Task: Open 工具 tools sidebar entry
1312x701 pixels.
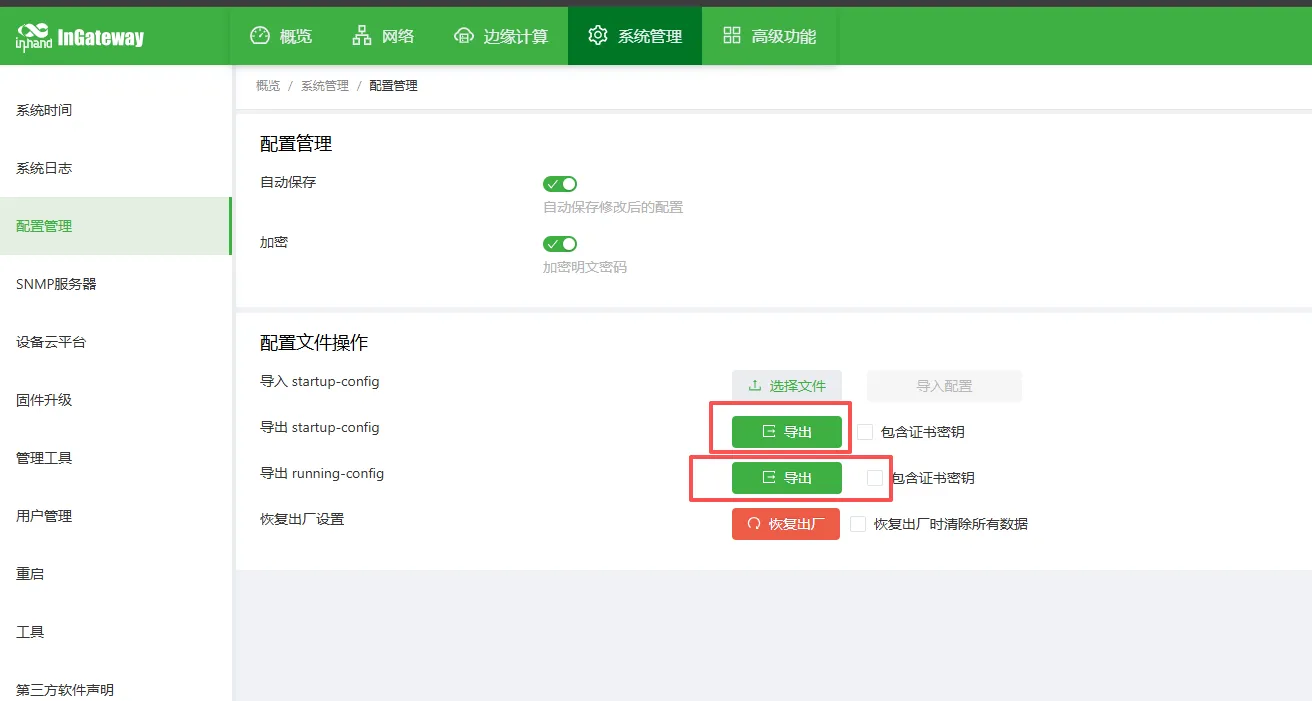Action: pos(115,632)
